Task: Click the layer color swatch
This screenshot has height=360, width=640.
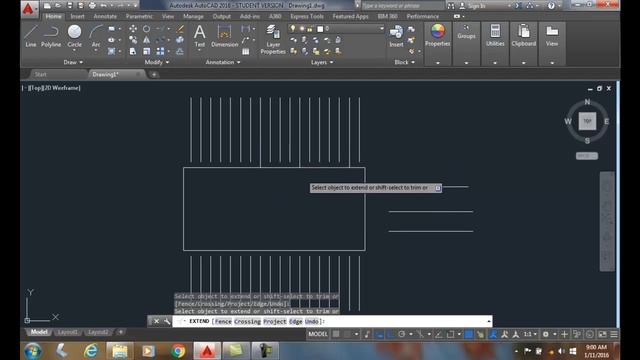Action: 320,29
